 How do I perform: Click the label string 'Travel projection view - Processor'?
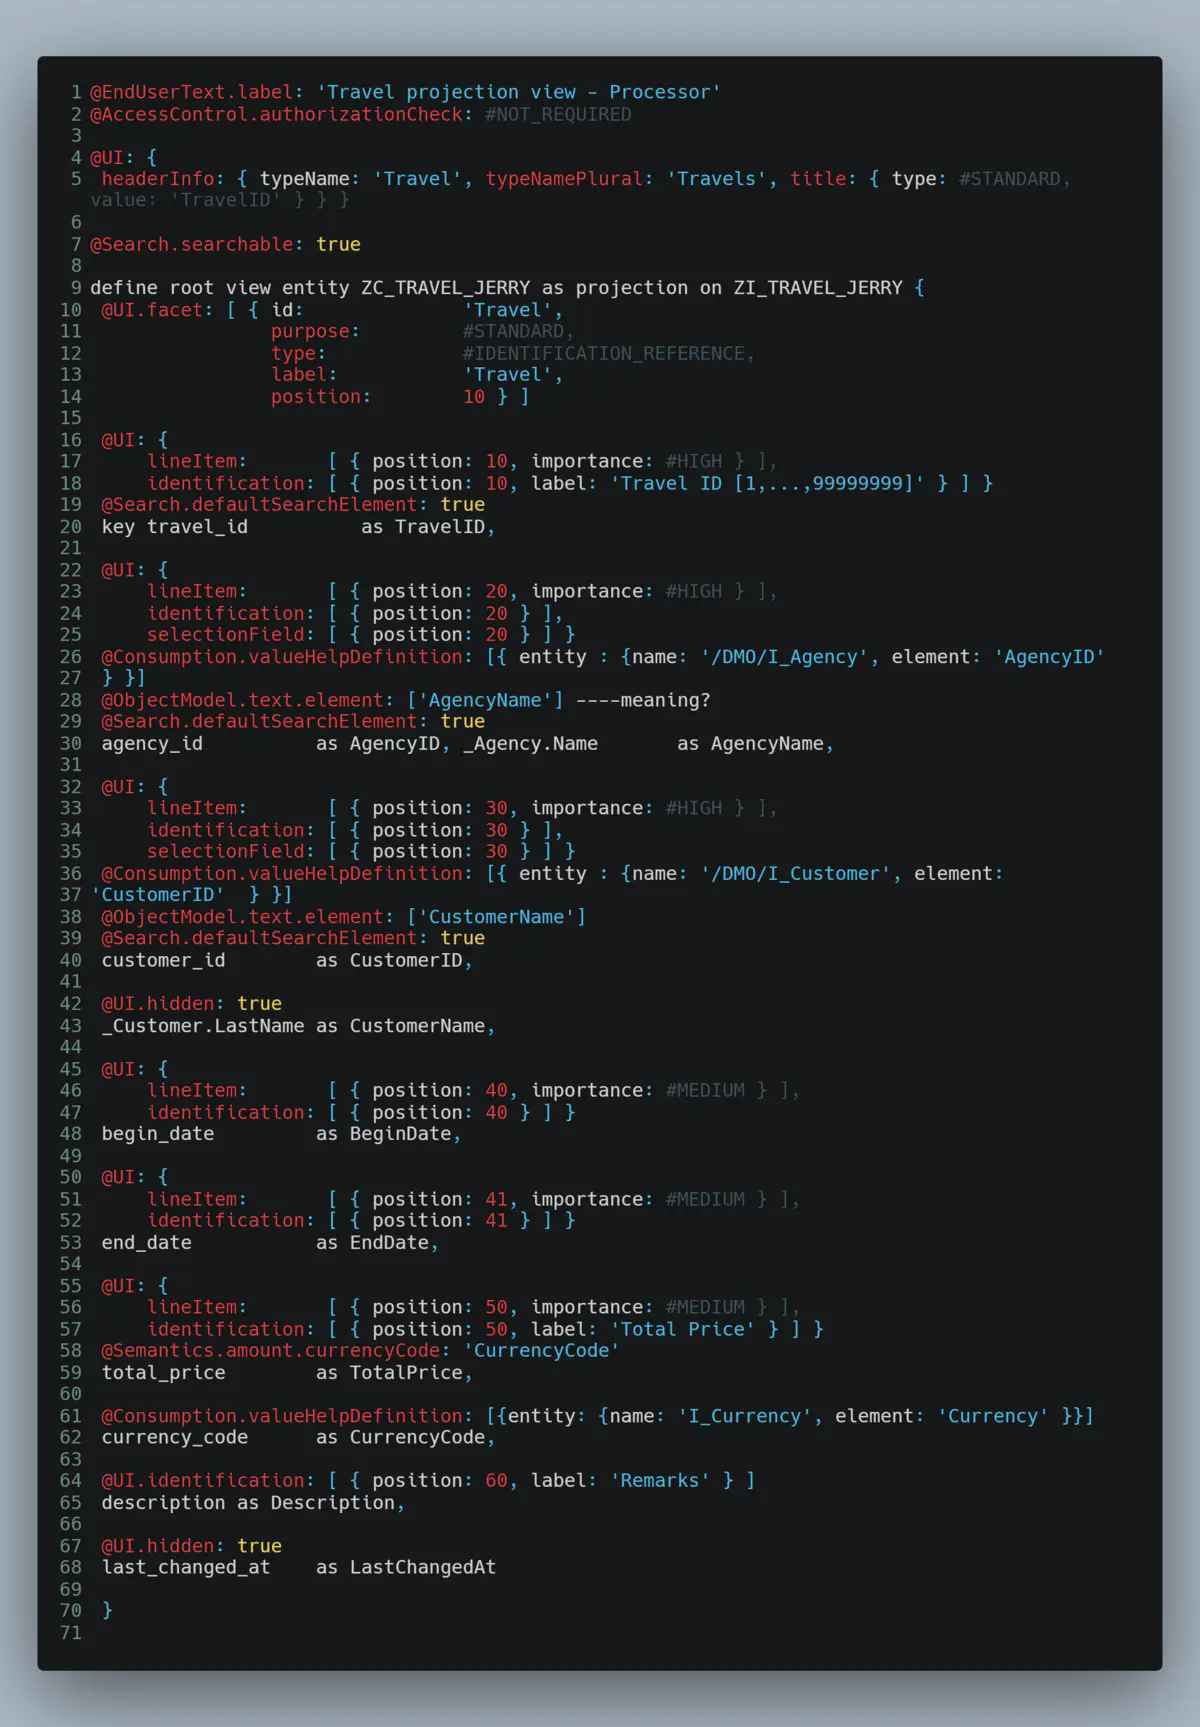point(519,92)
